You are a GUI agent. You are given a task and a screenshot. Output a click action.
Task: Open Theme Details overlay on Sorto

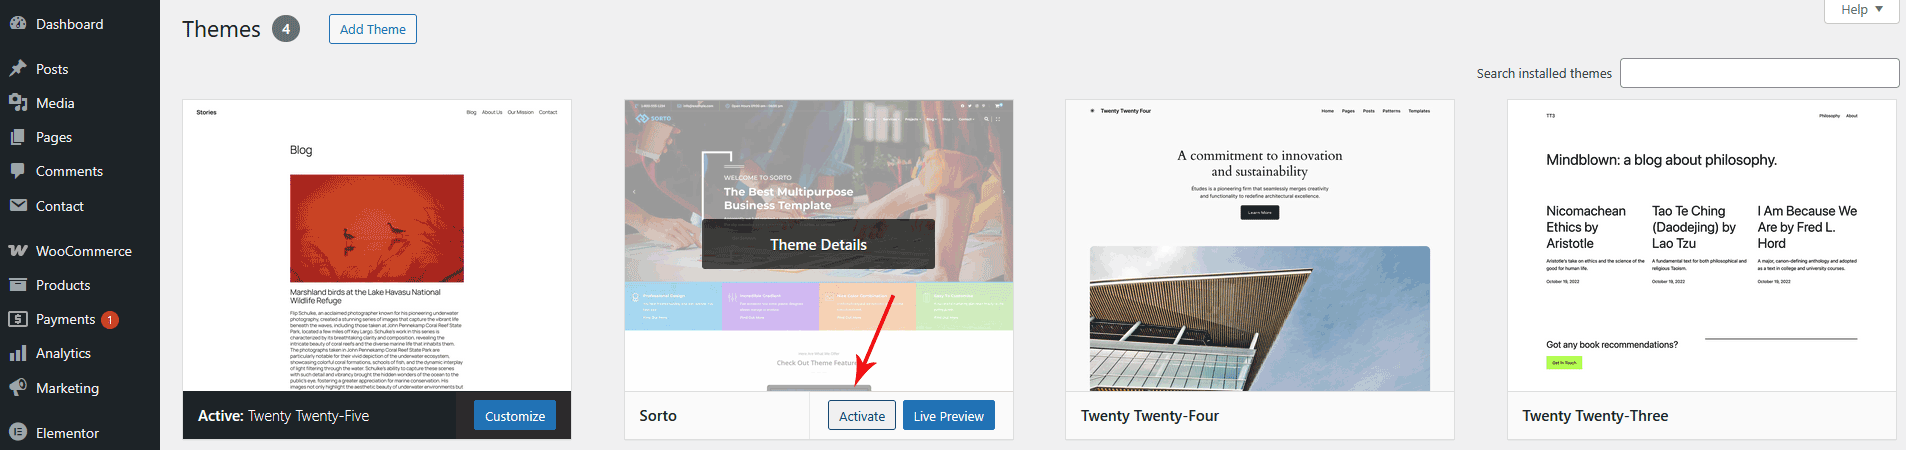[818, 244]
